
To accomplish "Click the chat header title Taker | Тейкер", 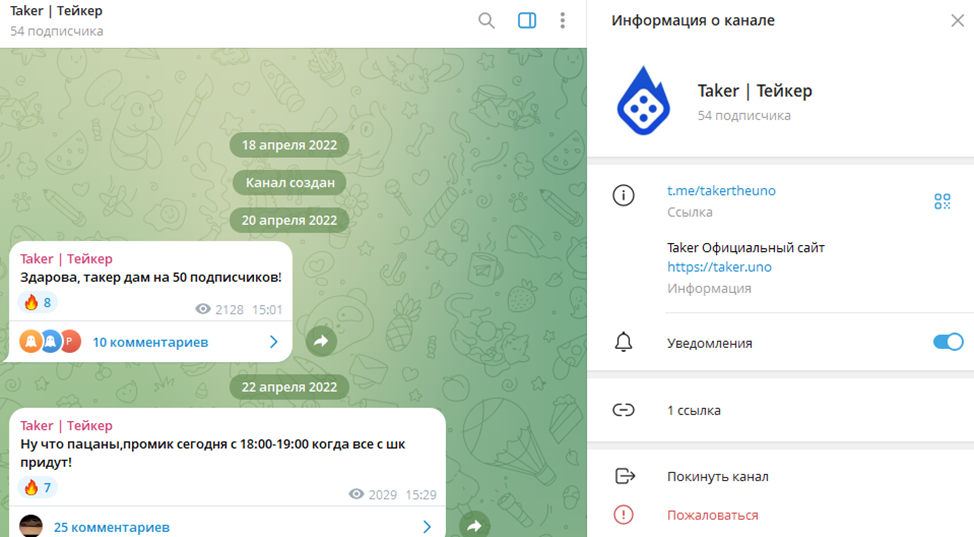I will [57, 11].
